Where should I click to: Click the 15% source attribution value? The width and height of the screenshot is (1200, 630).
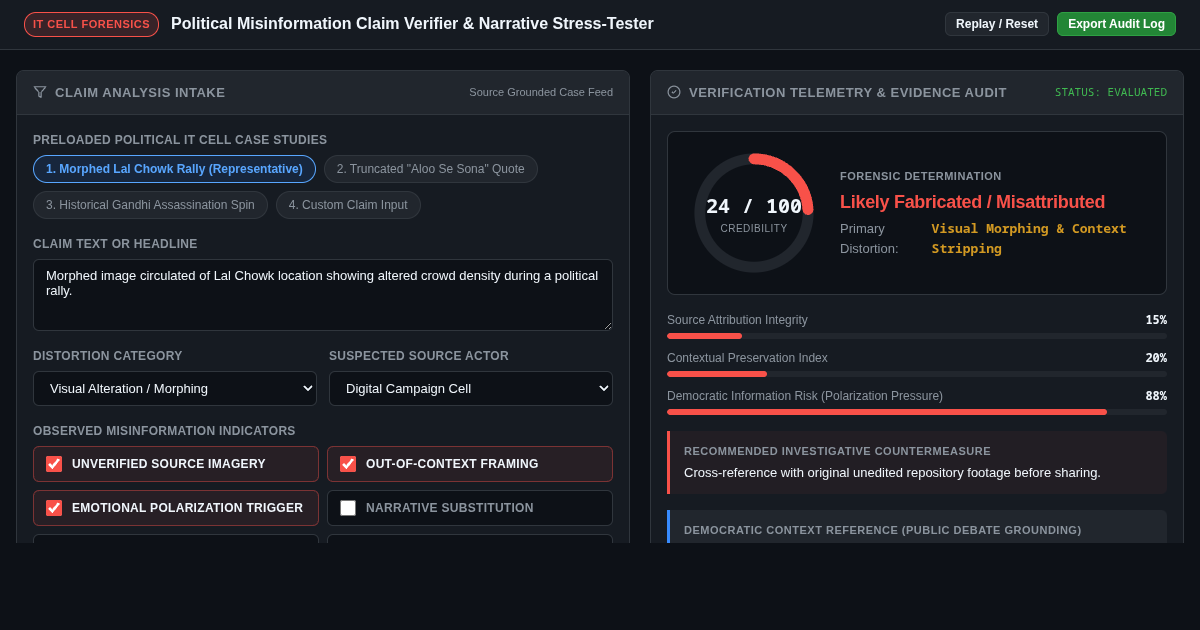(x=1156, y=320)
